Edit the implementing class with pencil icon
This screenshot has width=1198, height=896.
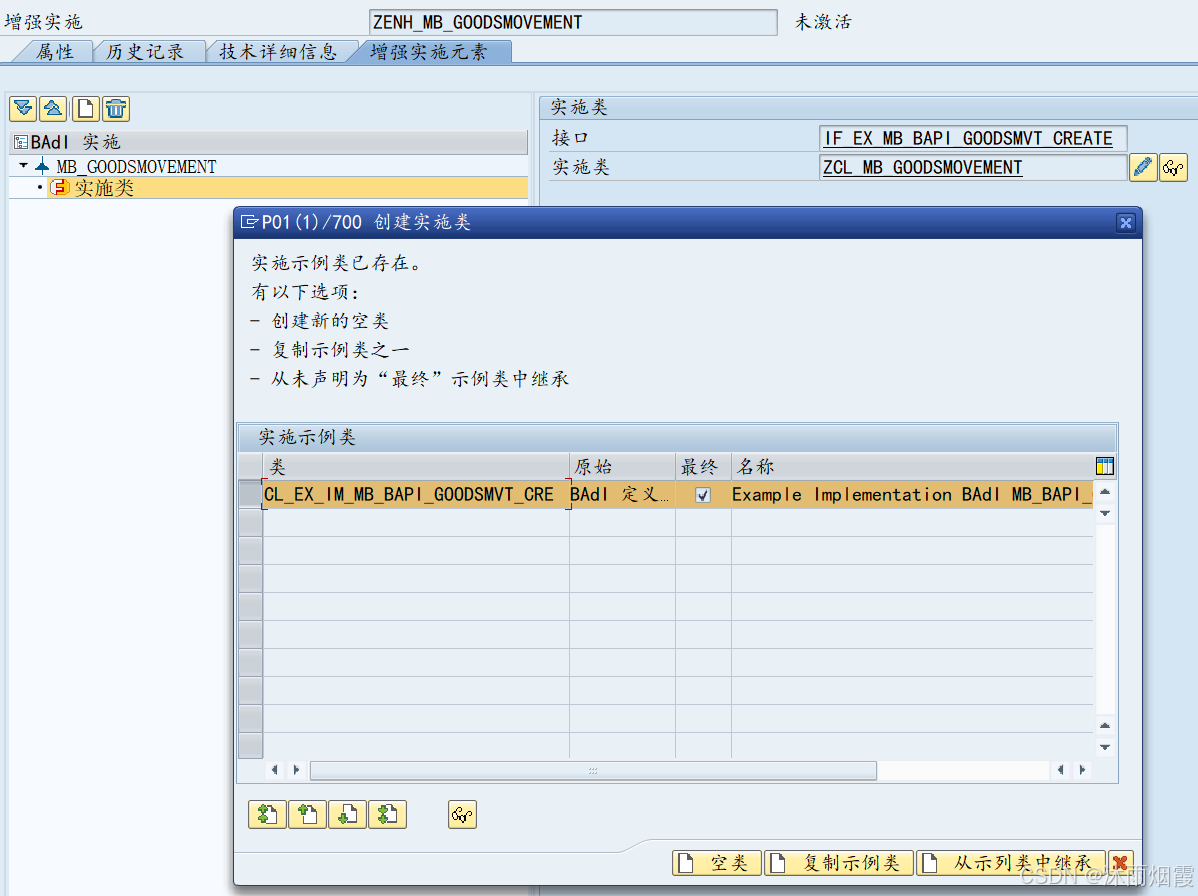[x=1143, y=167]
